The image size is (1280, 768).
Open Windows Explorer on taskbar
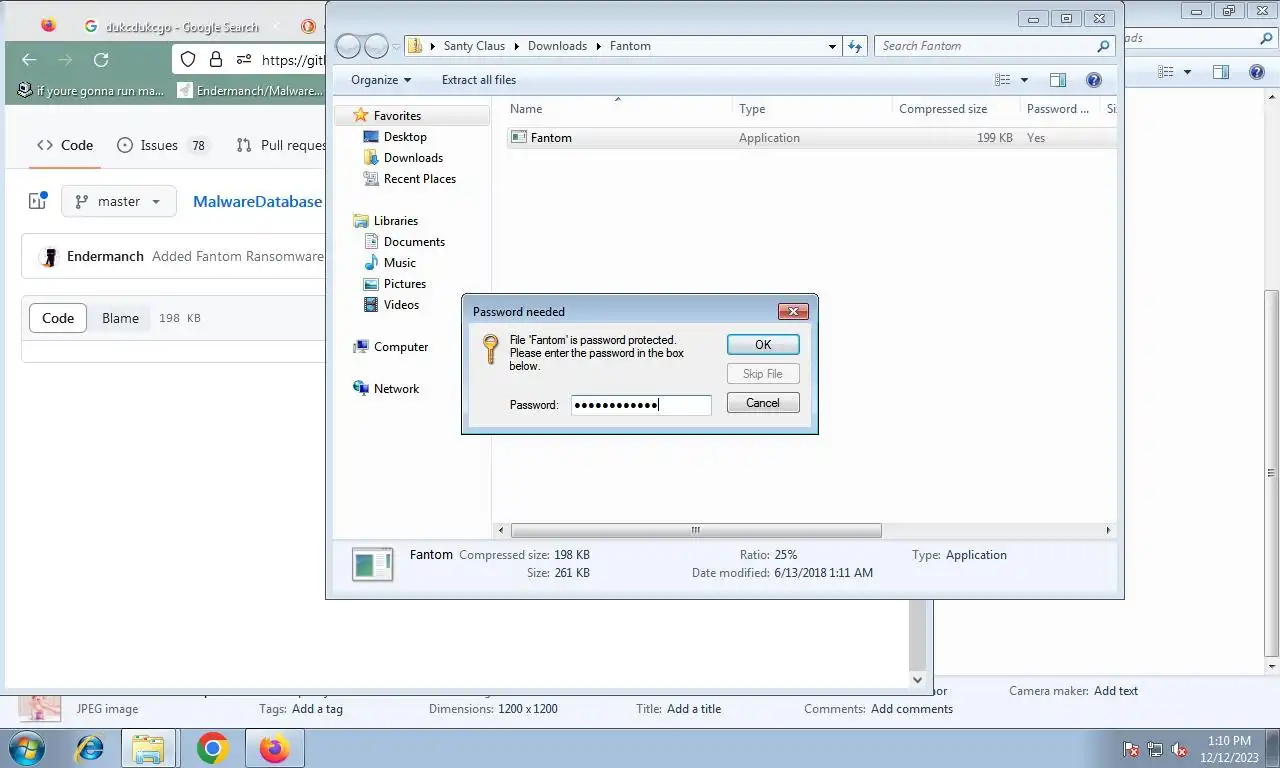point(149,748)
